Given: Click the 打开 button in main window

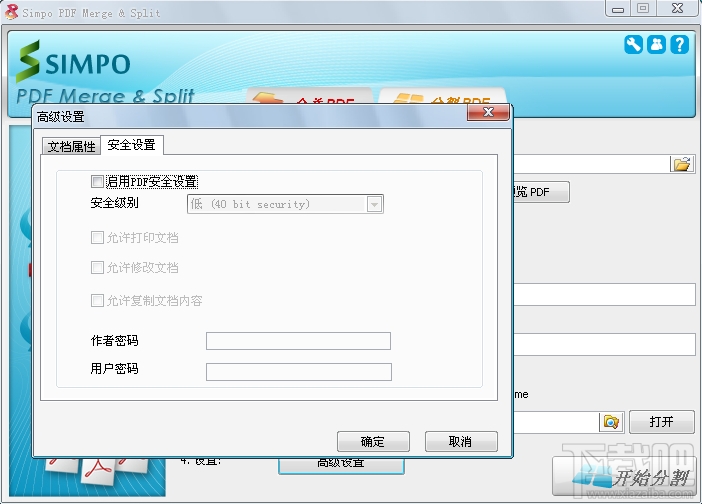Looking at the screenshot, I should click(662, 422).
